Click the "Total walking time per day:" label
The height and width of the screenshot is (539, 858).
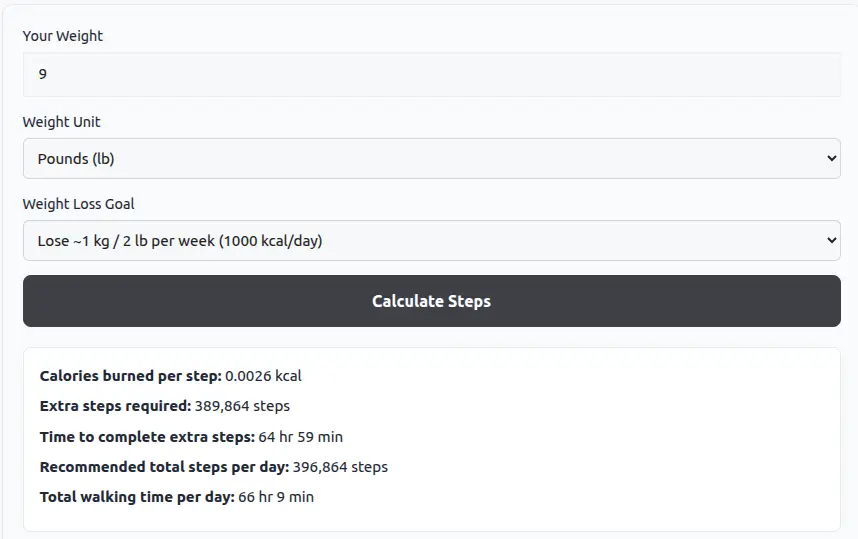(136, 497)
